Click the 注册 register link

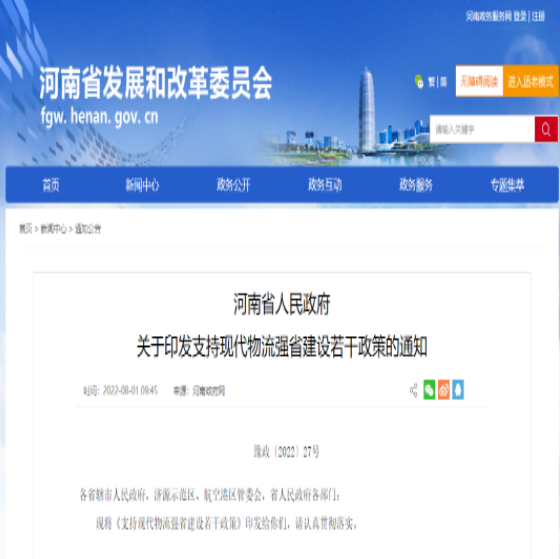tap(538, 16)
